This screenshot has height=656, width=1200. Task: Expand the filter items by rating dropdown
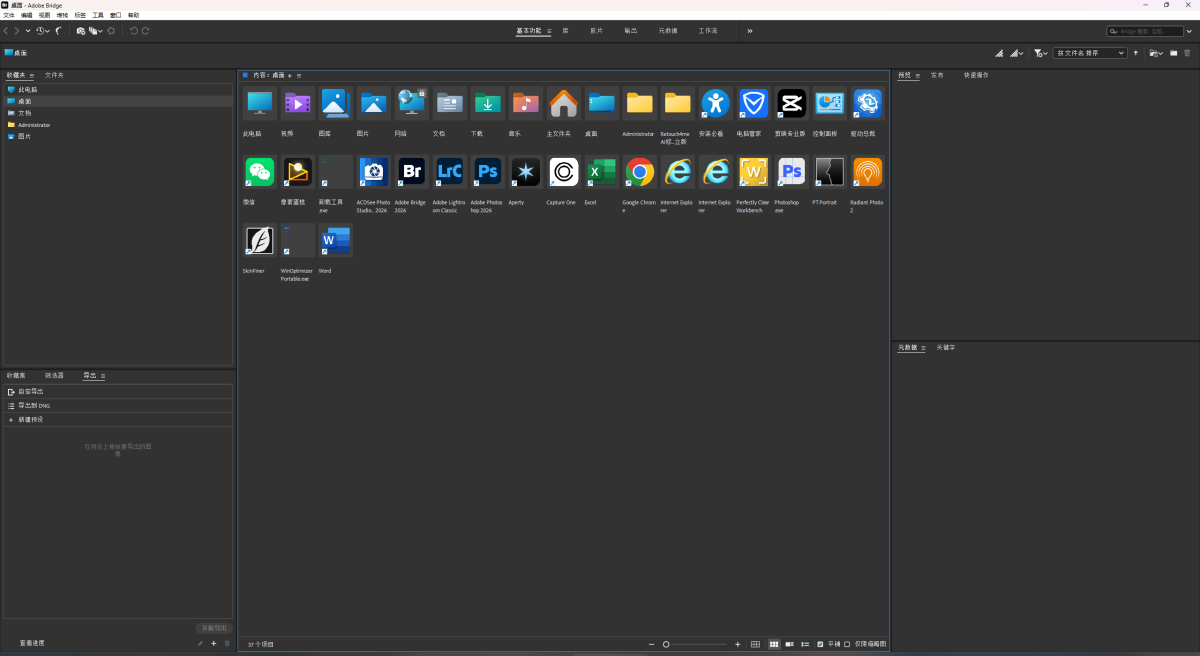click(1041, 53)
